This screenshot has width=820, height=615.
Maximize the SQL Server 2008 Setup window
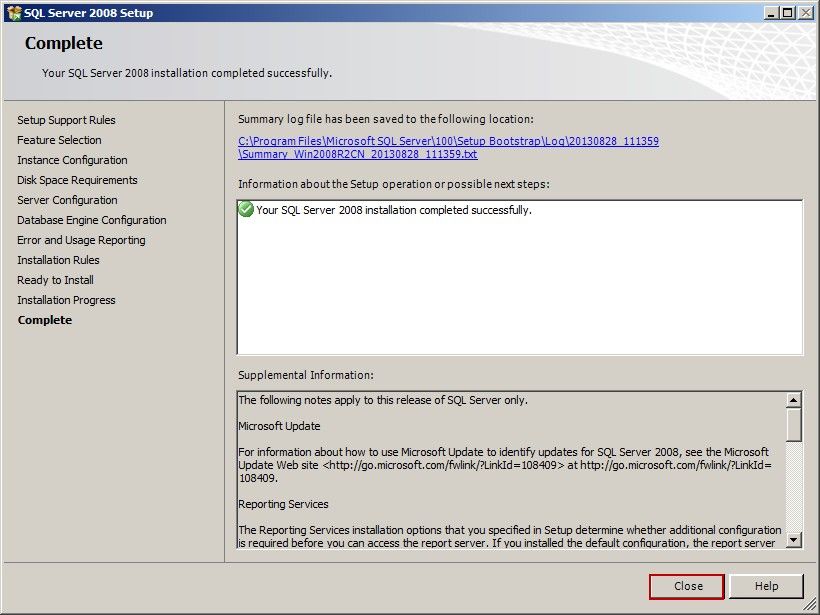(787, 13)
